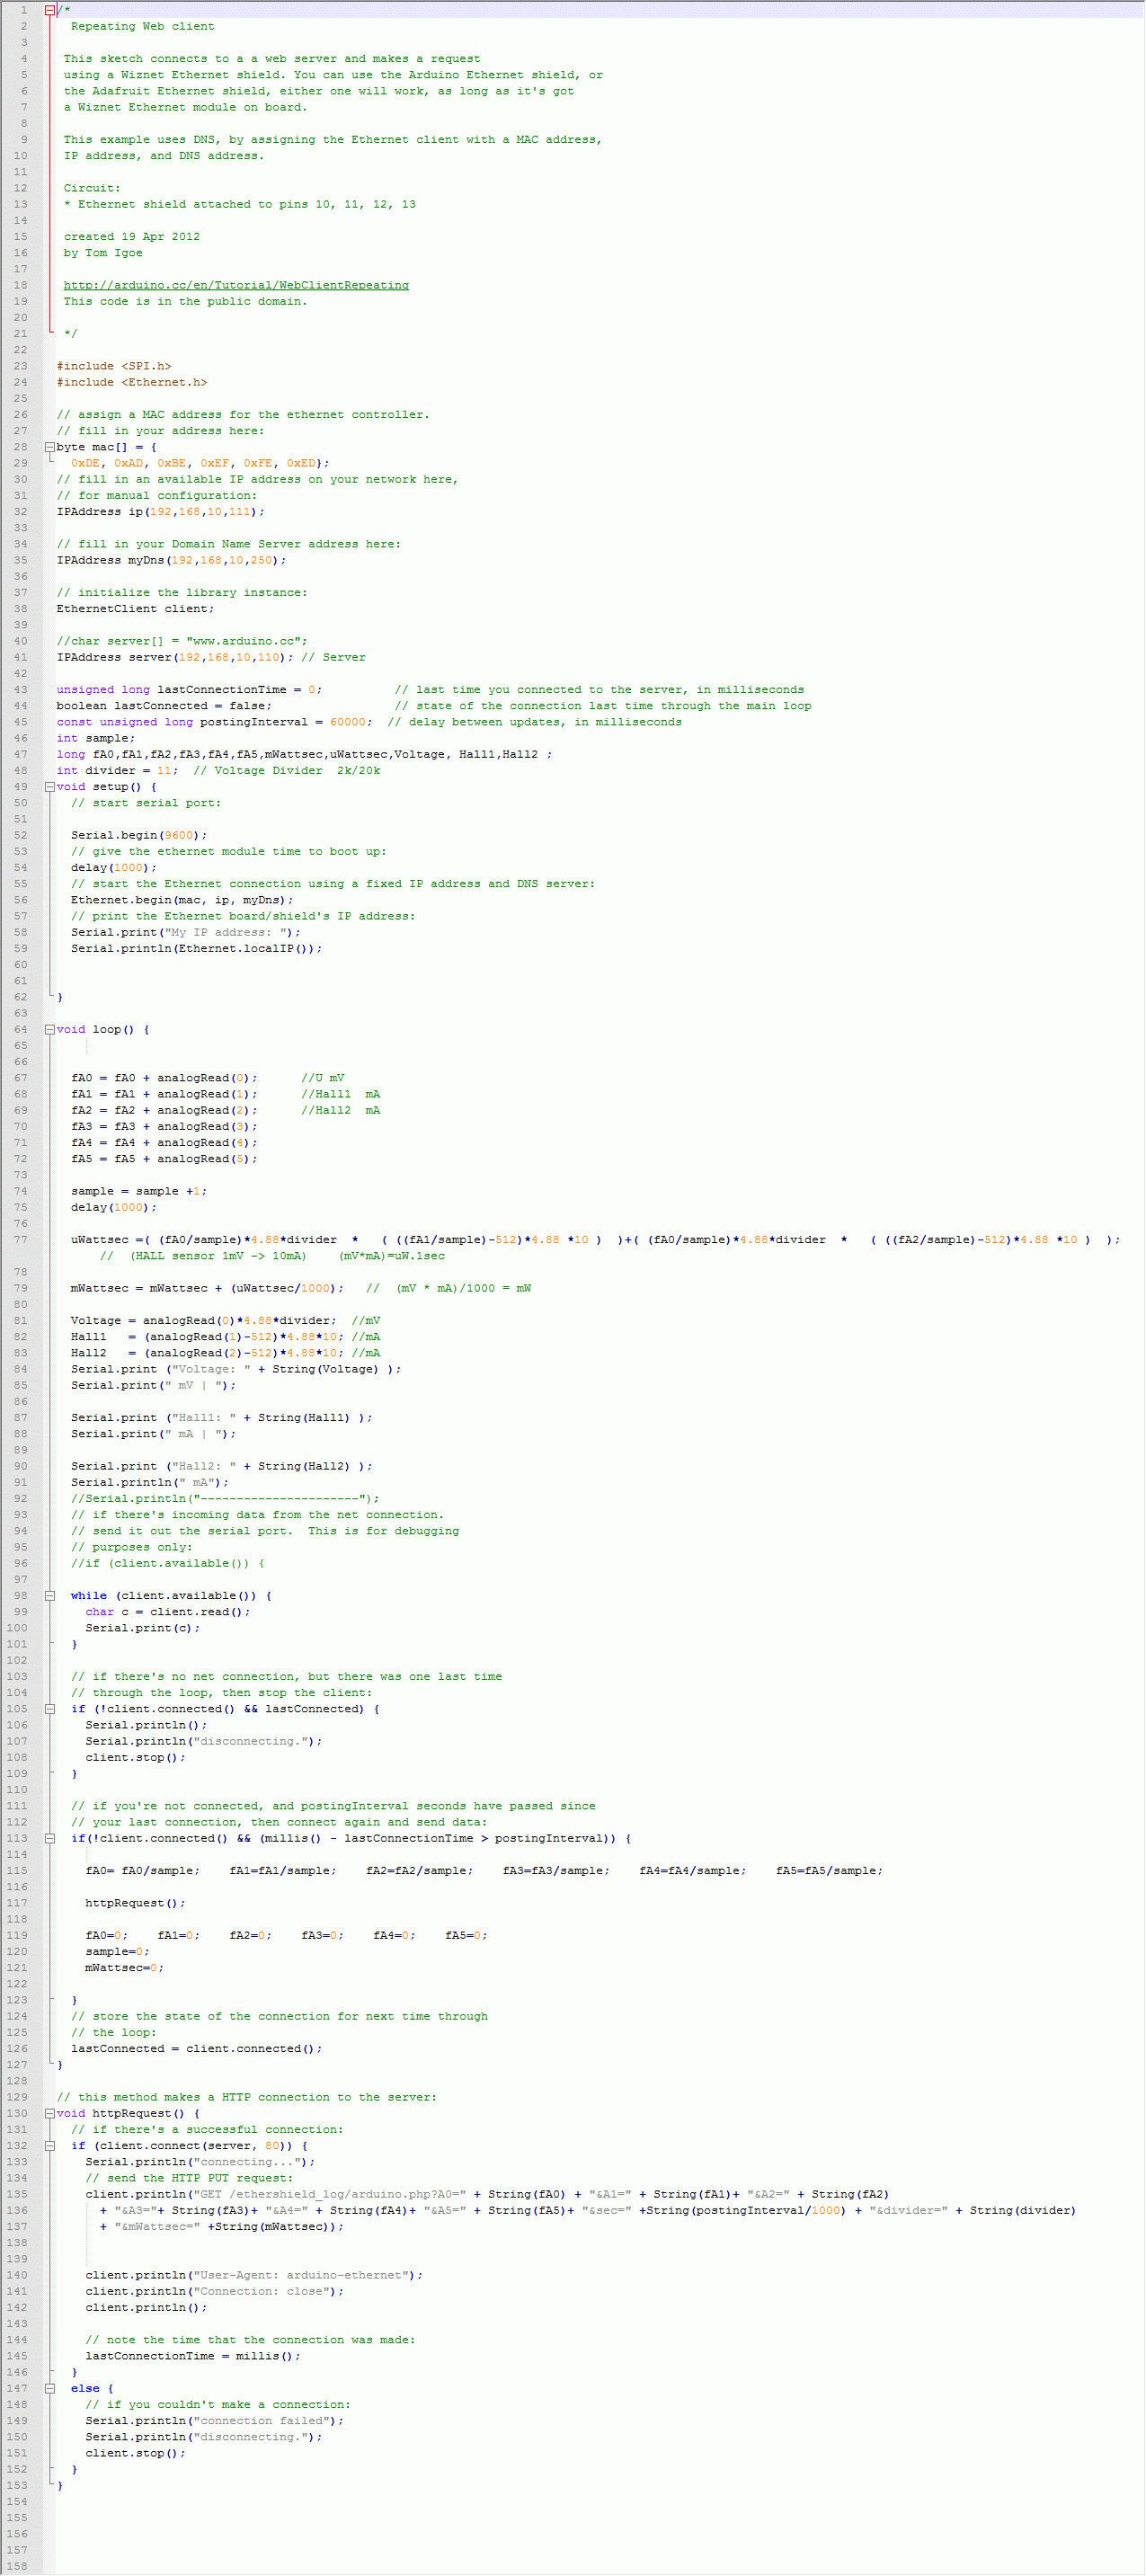Place cursor on Serial.begin(9600) line
Screen dimensions: 1146x2576
[139, 835]
